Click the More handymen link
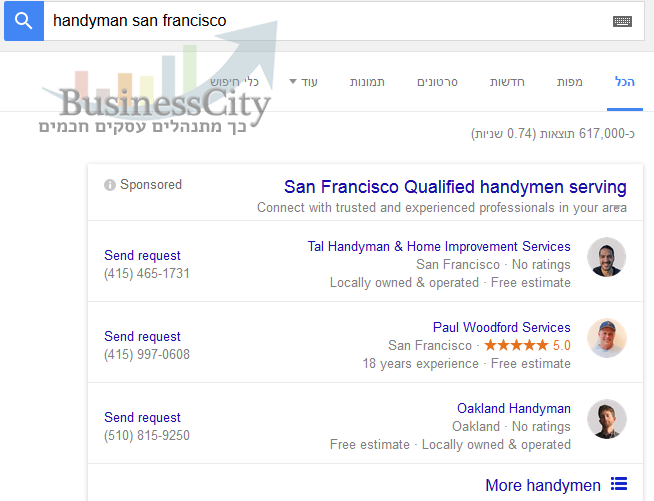The image size is (654, 501). [543, 485]
